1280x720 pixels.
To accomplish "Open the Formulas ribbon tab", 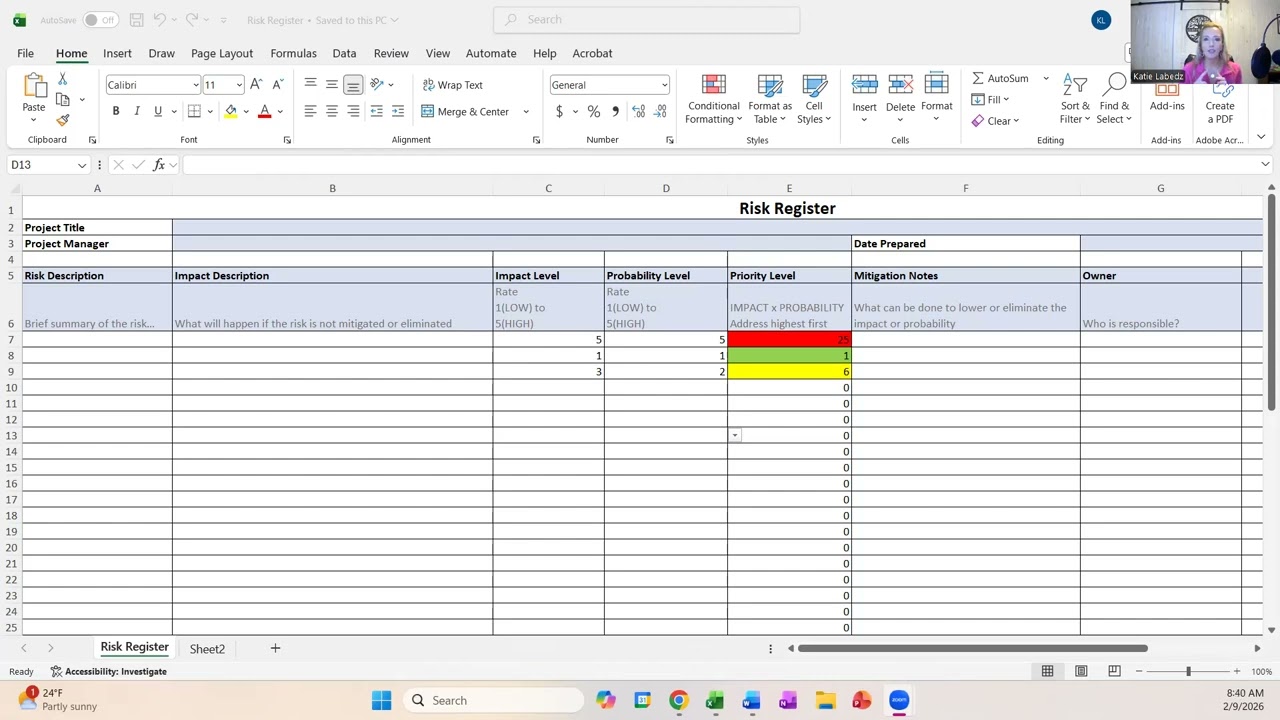I will pyautogui.click(x=293, y=53).
